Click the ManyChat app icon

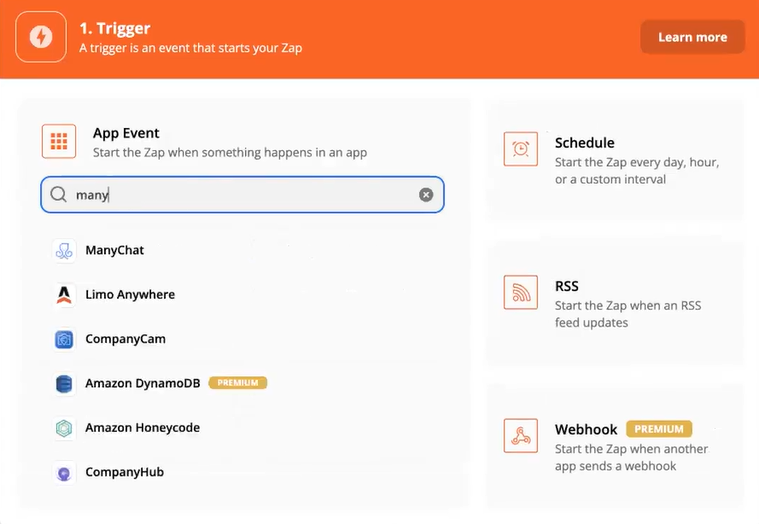[64, 251]
